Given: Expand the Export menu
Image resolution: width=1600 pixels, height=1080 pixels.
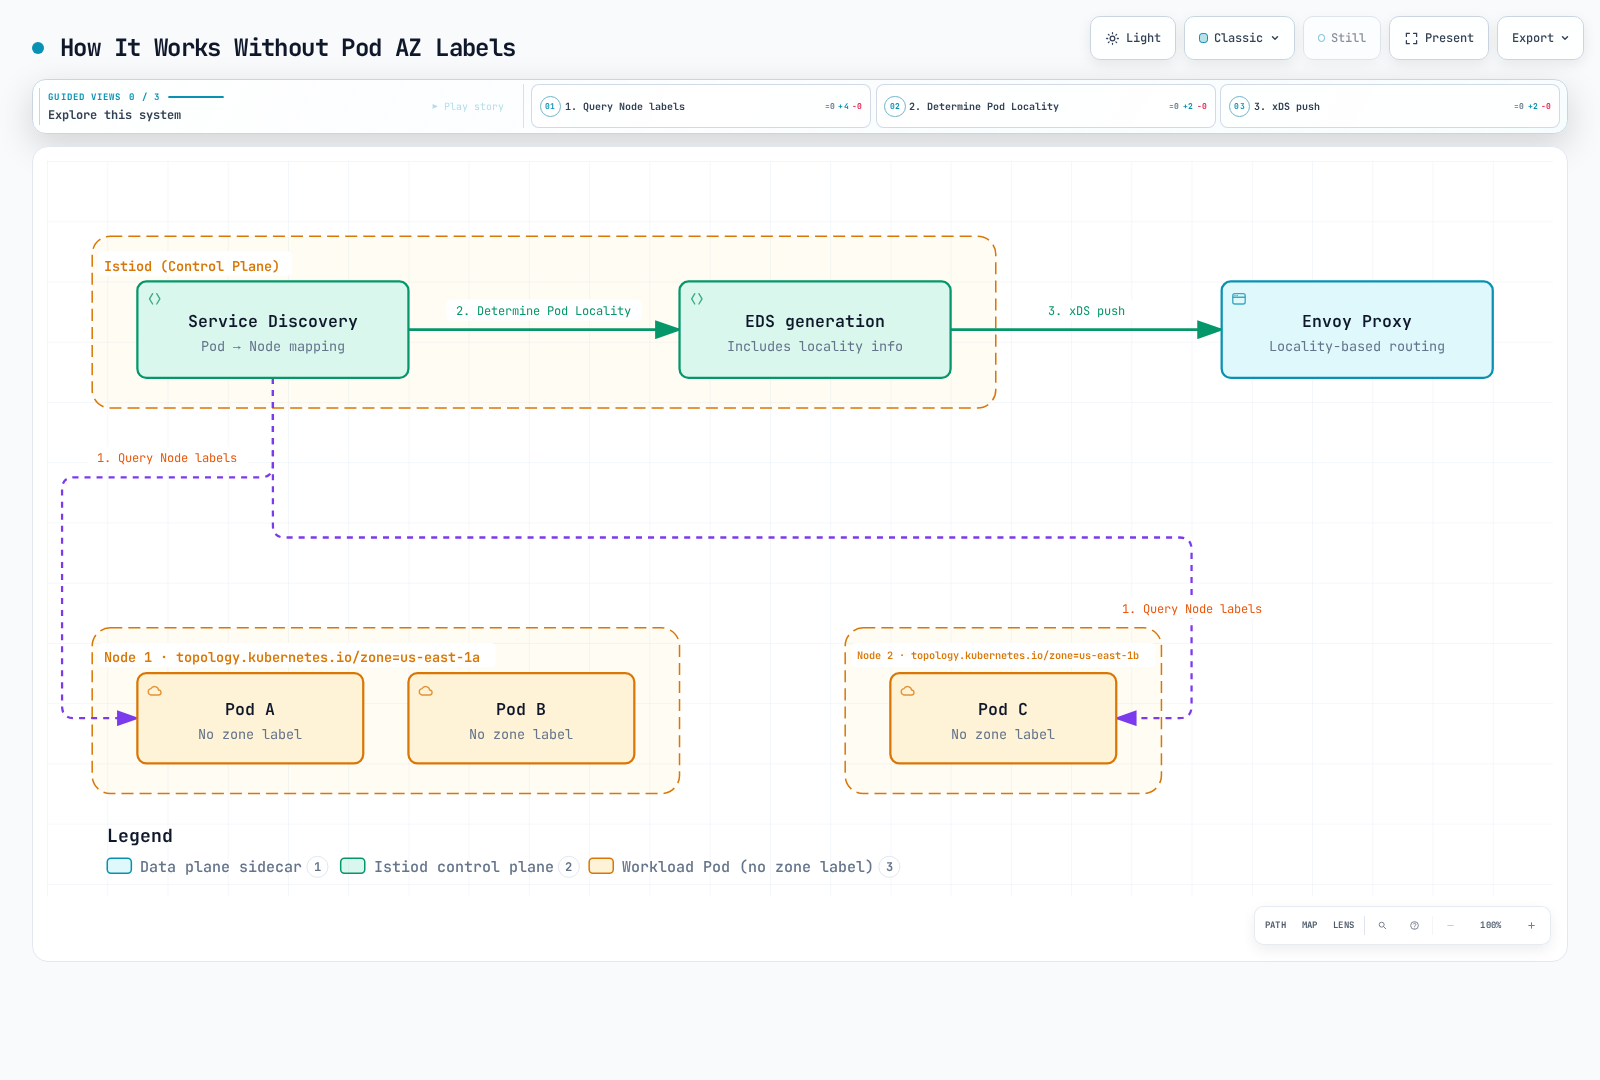Looking at the screenshot, I should coord(1540,38).
